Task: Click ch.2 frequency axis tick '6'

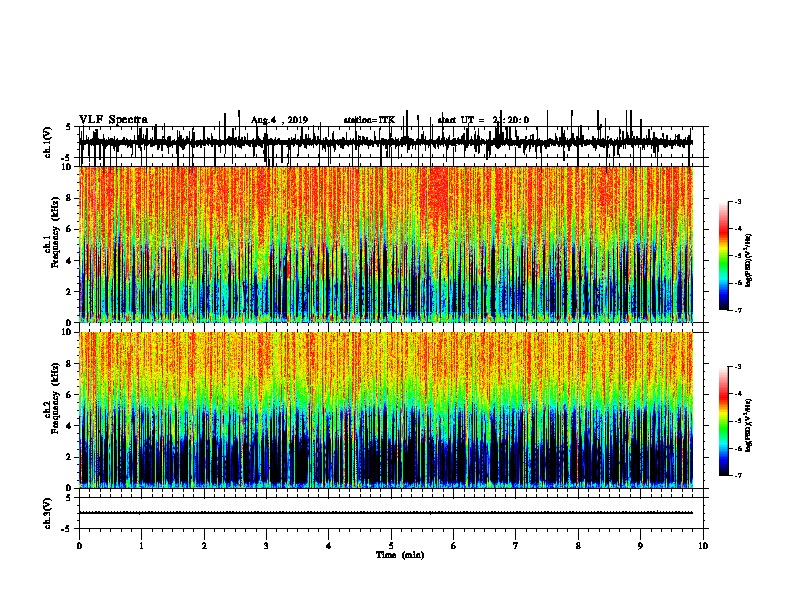Action: tap(70, 395)
